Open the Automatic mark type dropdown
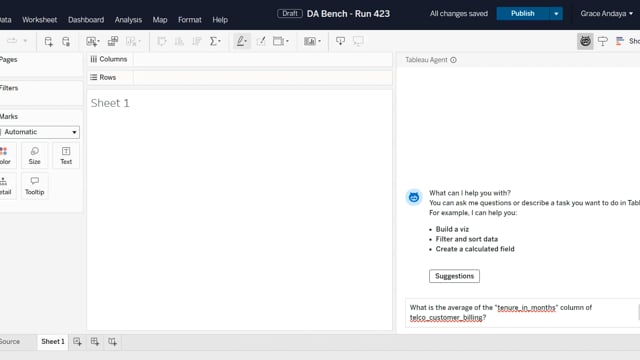Image resolution: width=640 pixels, height=360 pixels. pyautogui.click(x=40, y=132)
